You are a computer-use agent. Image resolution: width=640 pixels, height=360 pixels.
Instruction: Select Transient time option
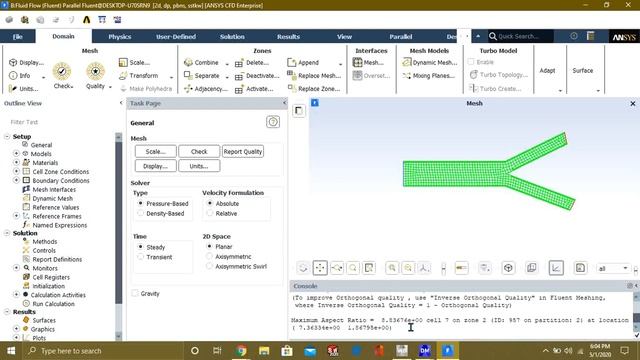point(140,257)
